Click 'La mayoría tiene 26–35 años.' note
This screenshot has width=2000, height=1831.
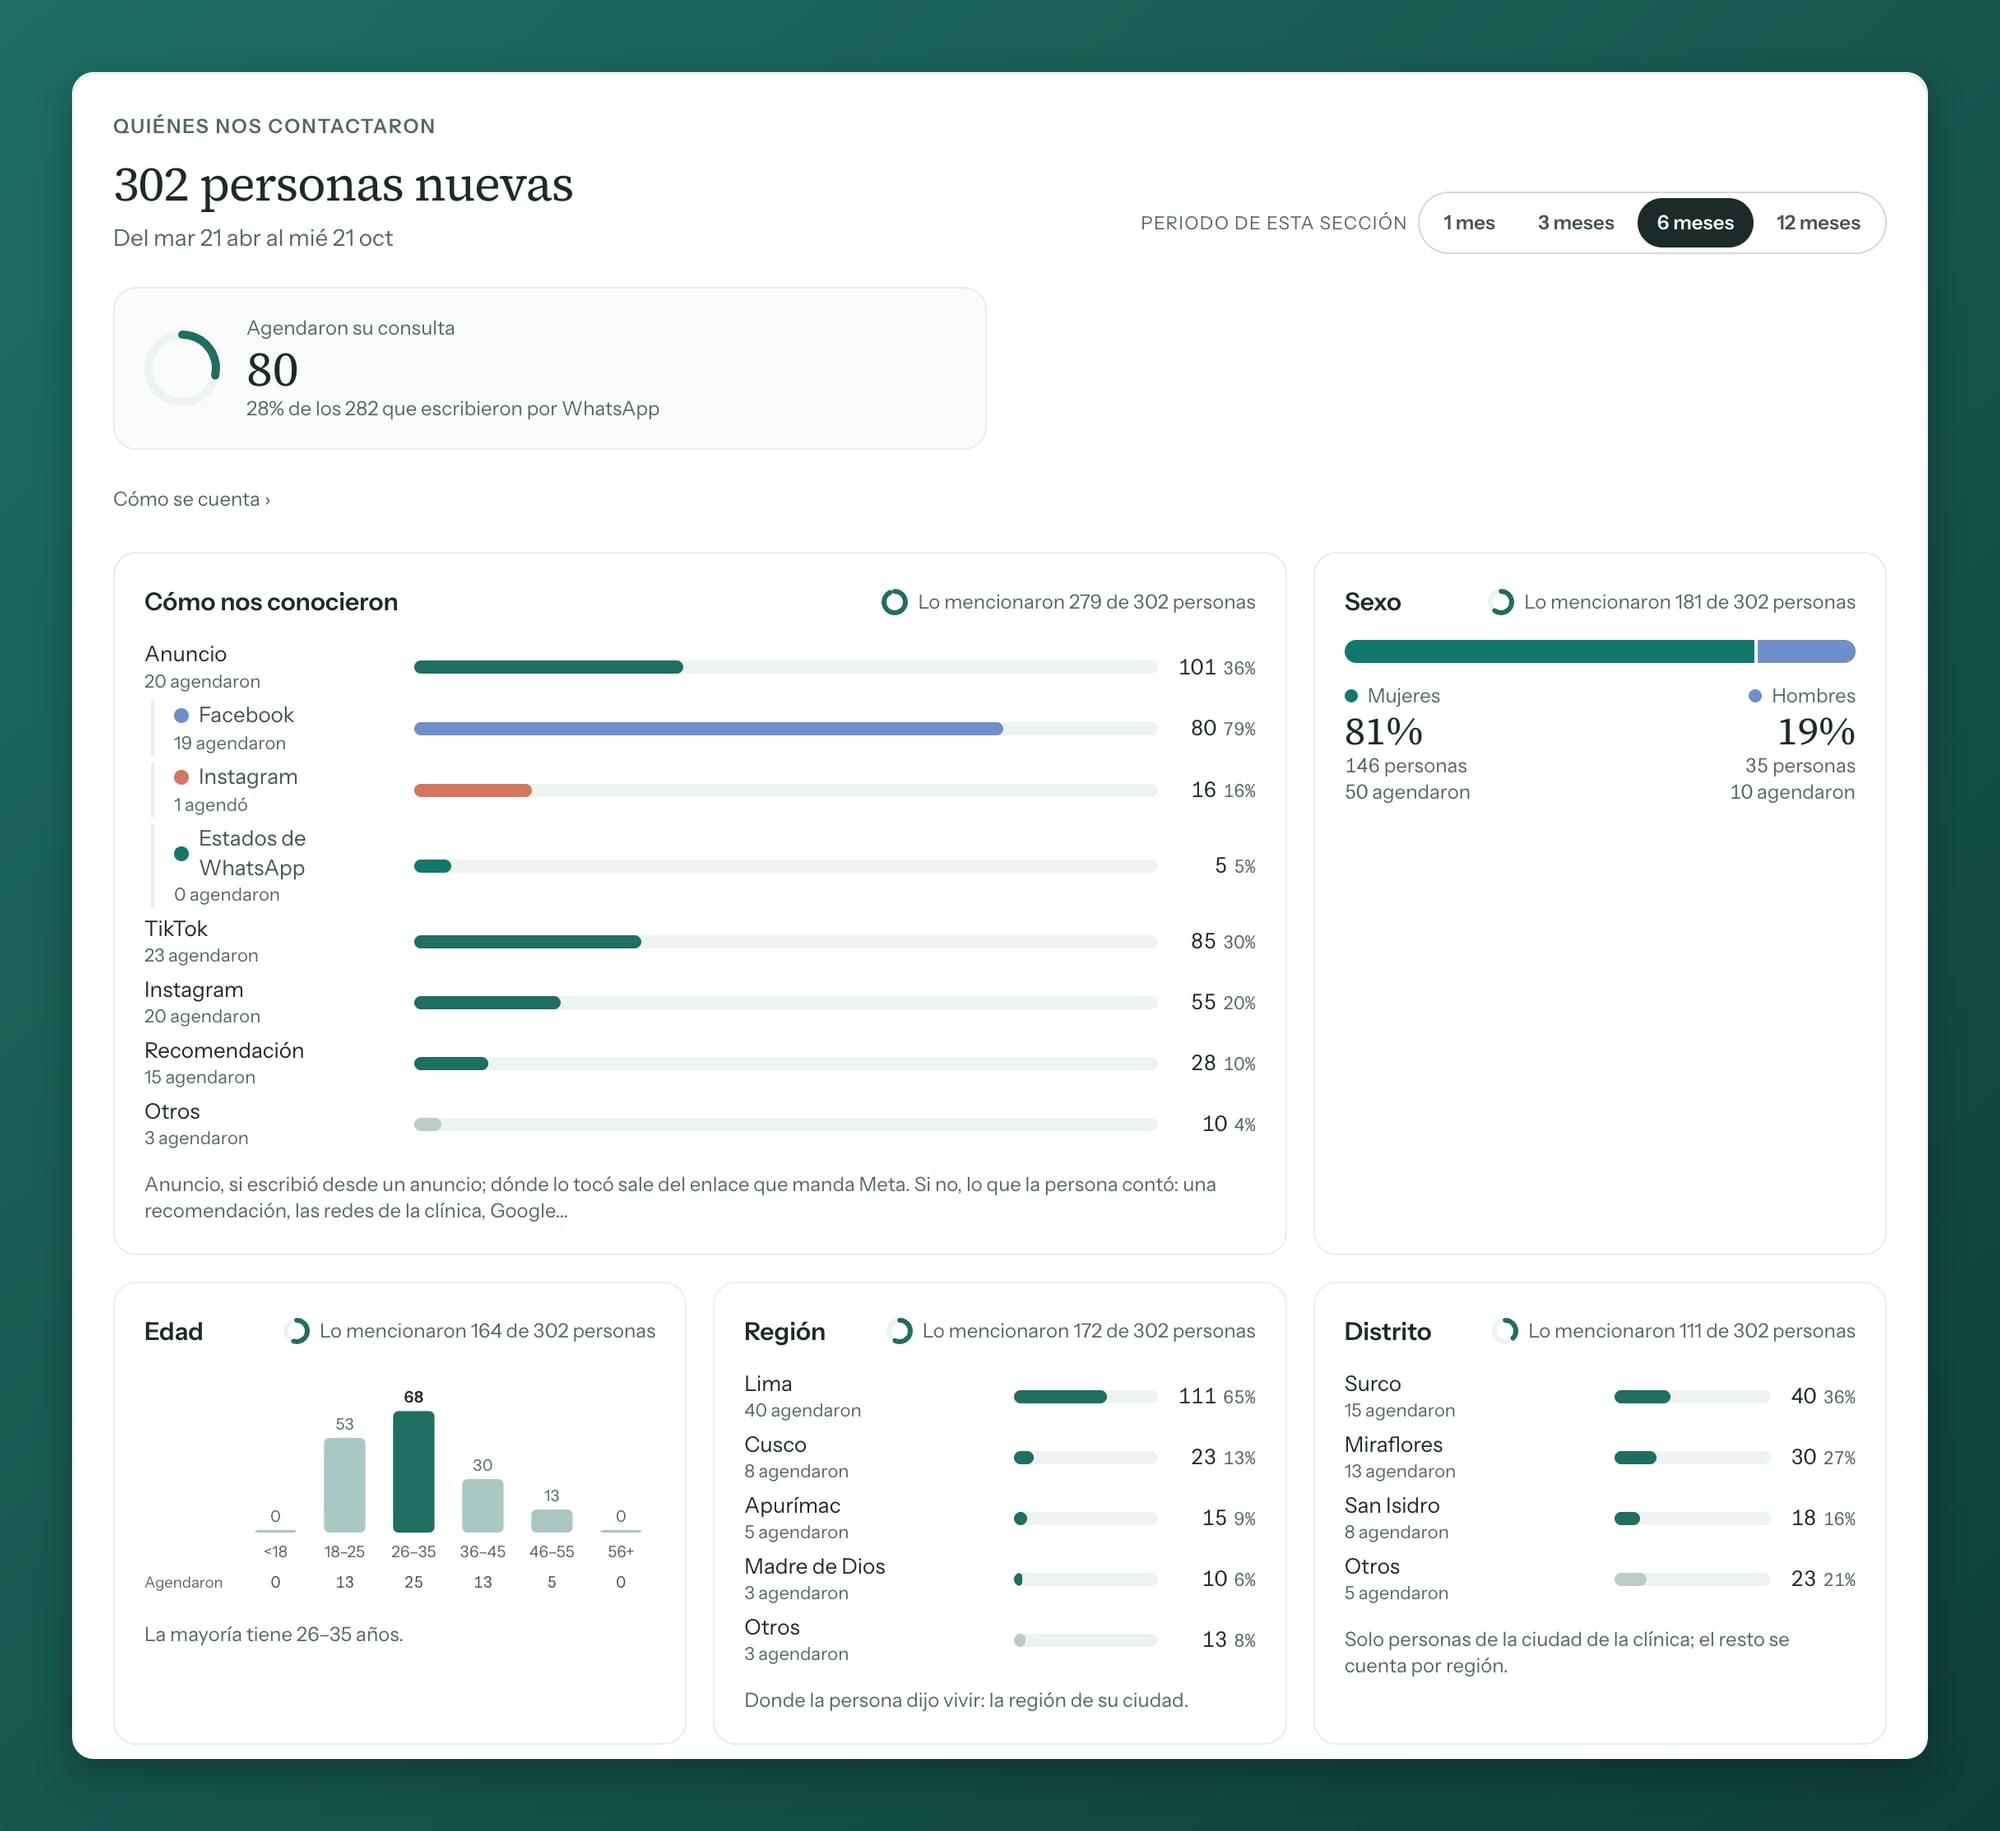pyautogui.click(x=274, y=1634)
